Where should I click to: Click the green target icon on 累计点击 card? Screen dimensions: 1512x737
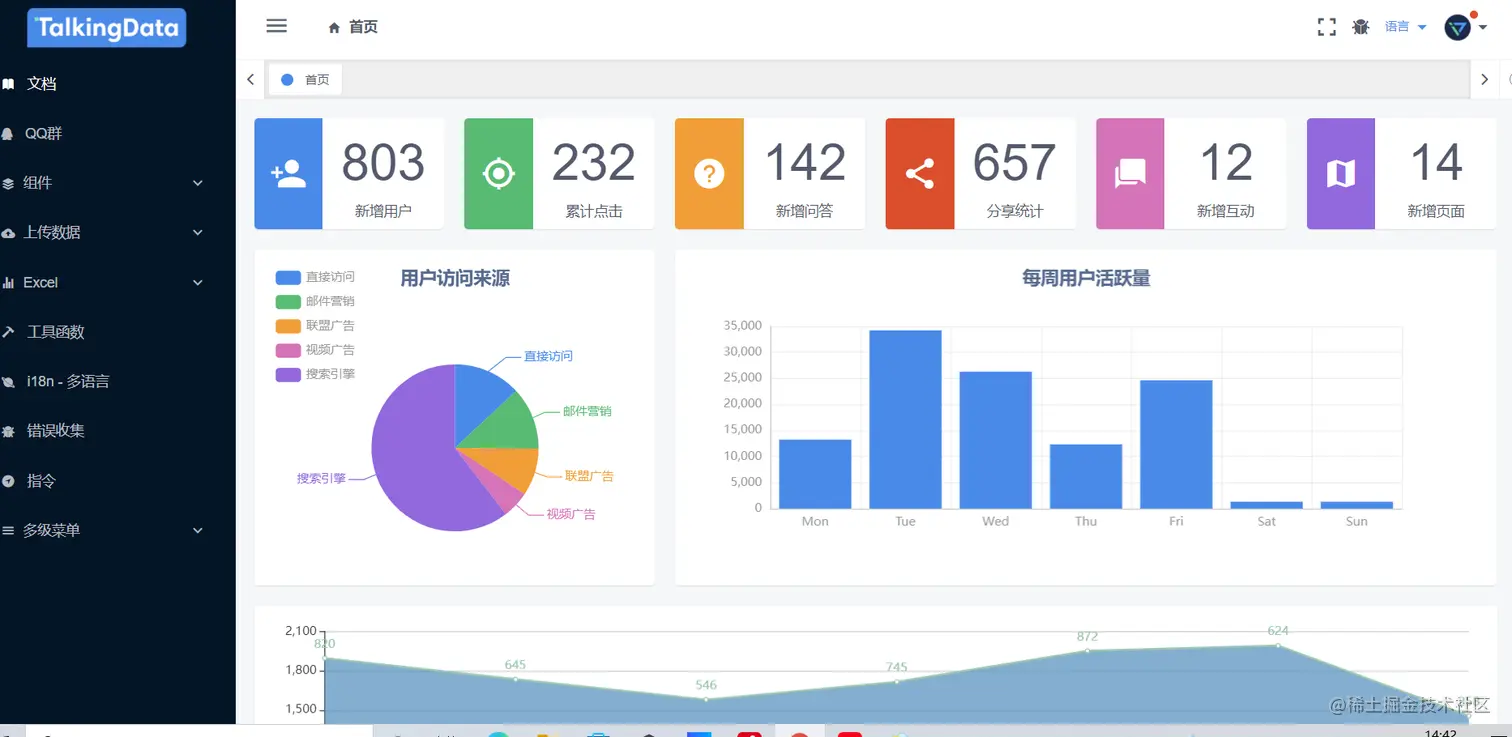[498, 174]
